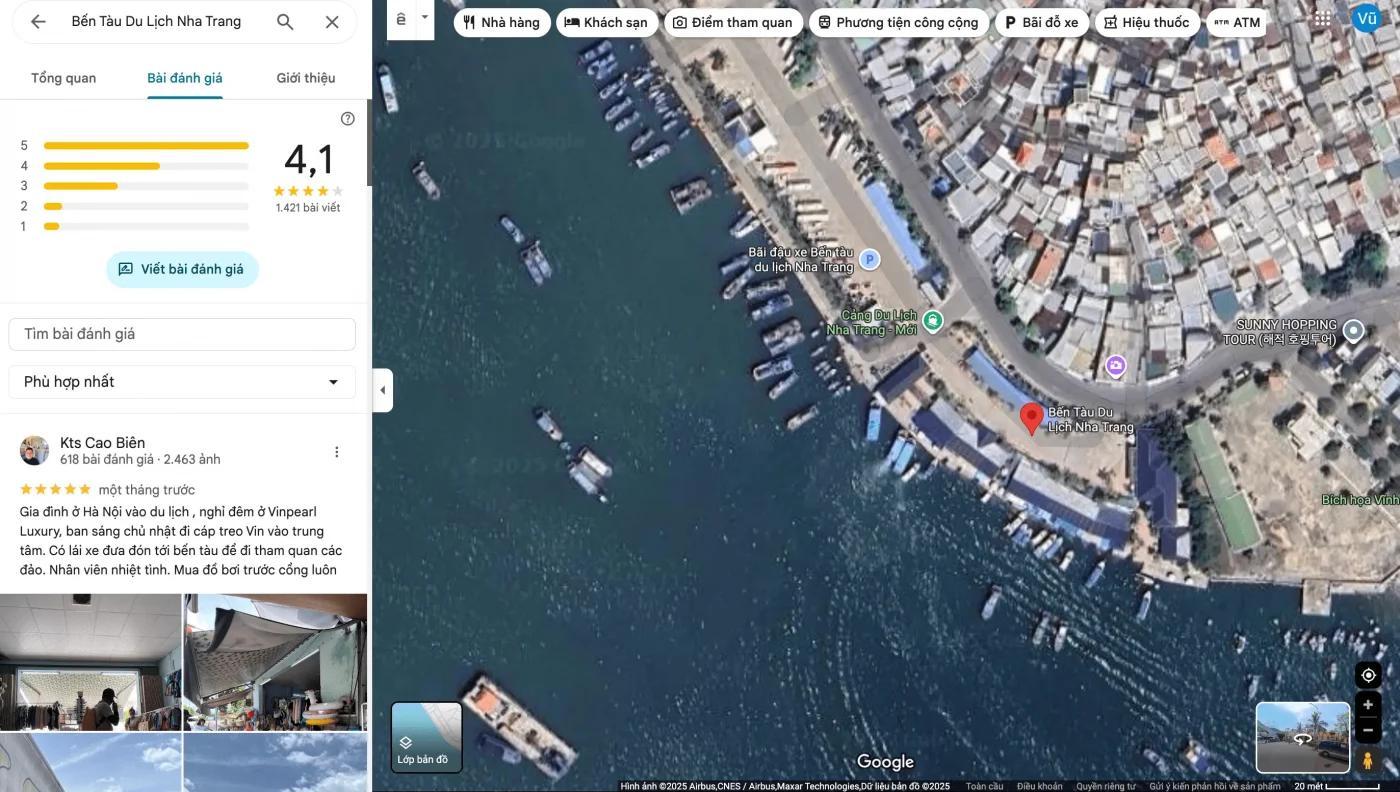Open the Google apps grid
This screenshot has width=1400, height=792.
pos(1323,19)
